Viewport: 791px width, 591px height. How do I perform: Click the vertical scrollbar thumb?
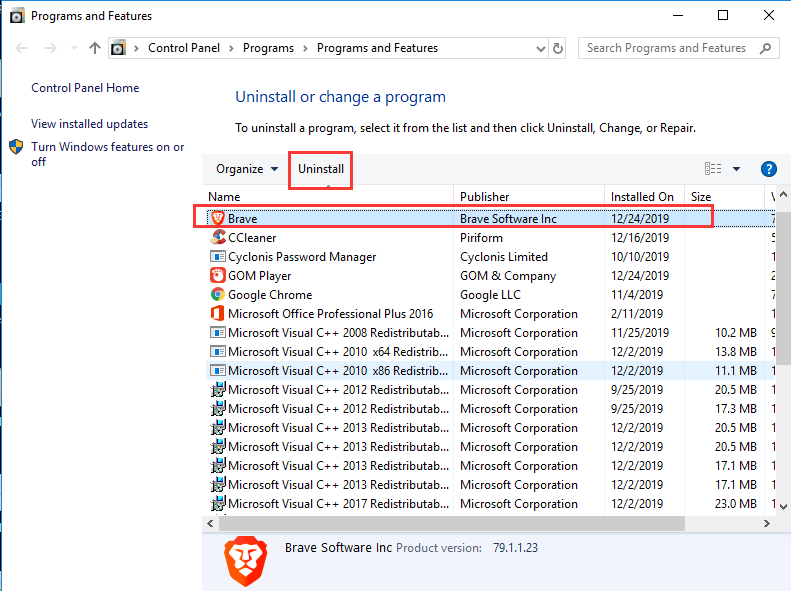click(x=783, y=288)
